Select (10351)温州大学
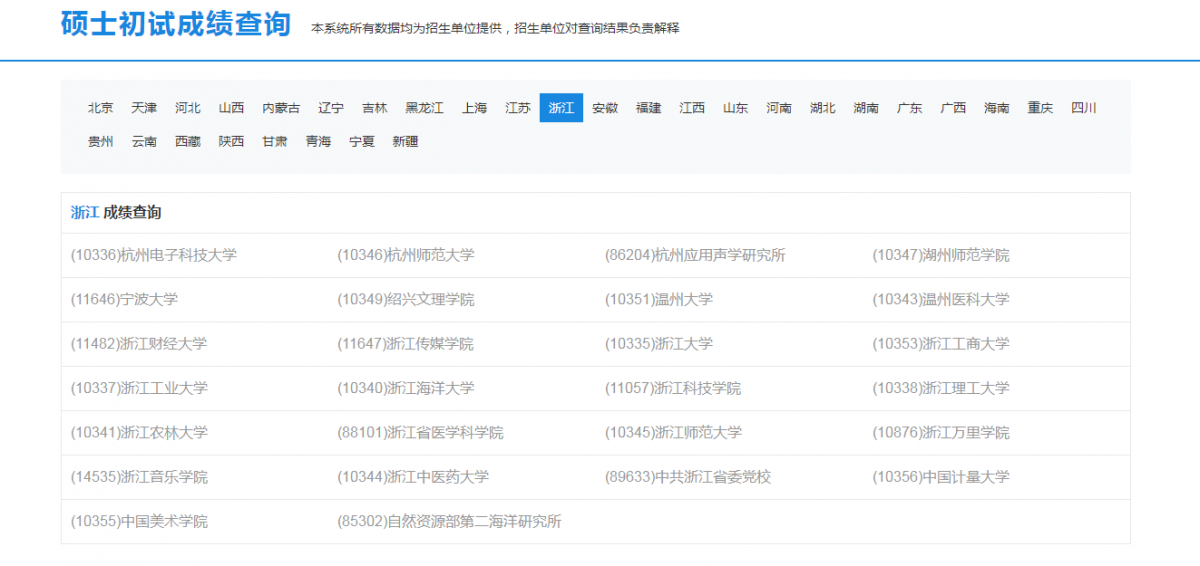This screenshot has height=566, width=1200. click(x=659, y=299)
